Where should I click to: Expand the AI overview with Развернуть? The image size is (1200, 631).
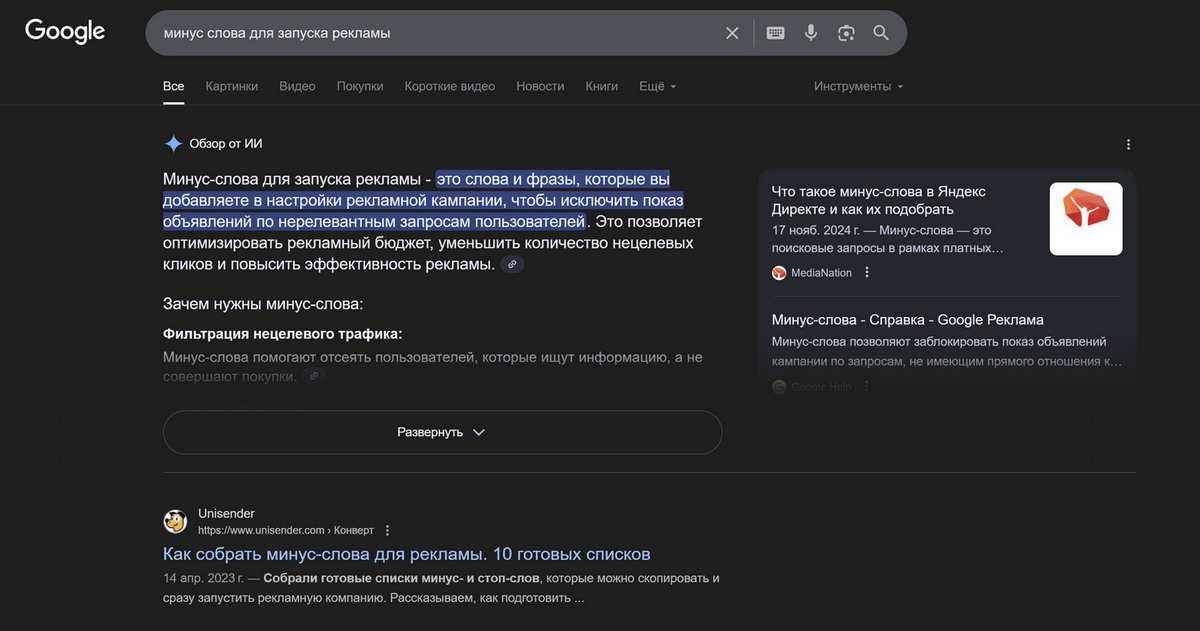442,432
